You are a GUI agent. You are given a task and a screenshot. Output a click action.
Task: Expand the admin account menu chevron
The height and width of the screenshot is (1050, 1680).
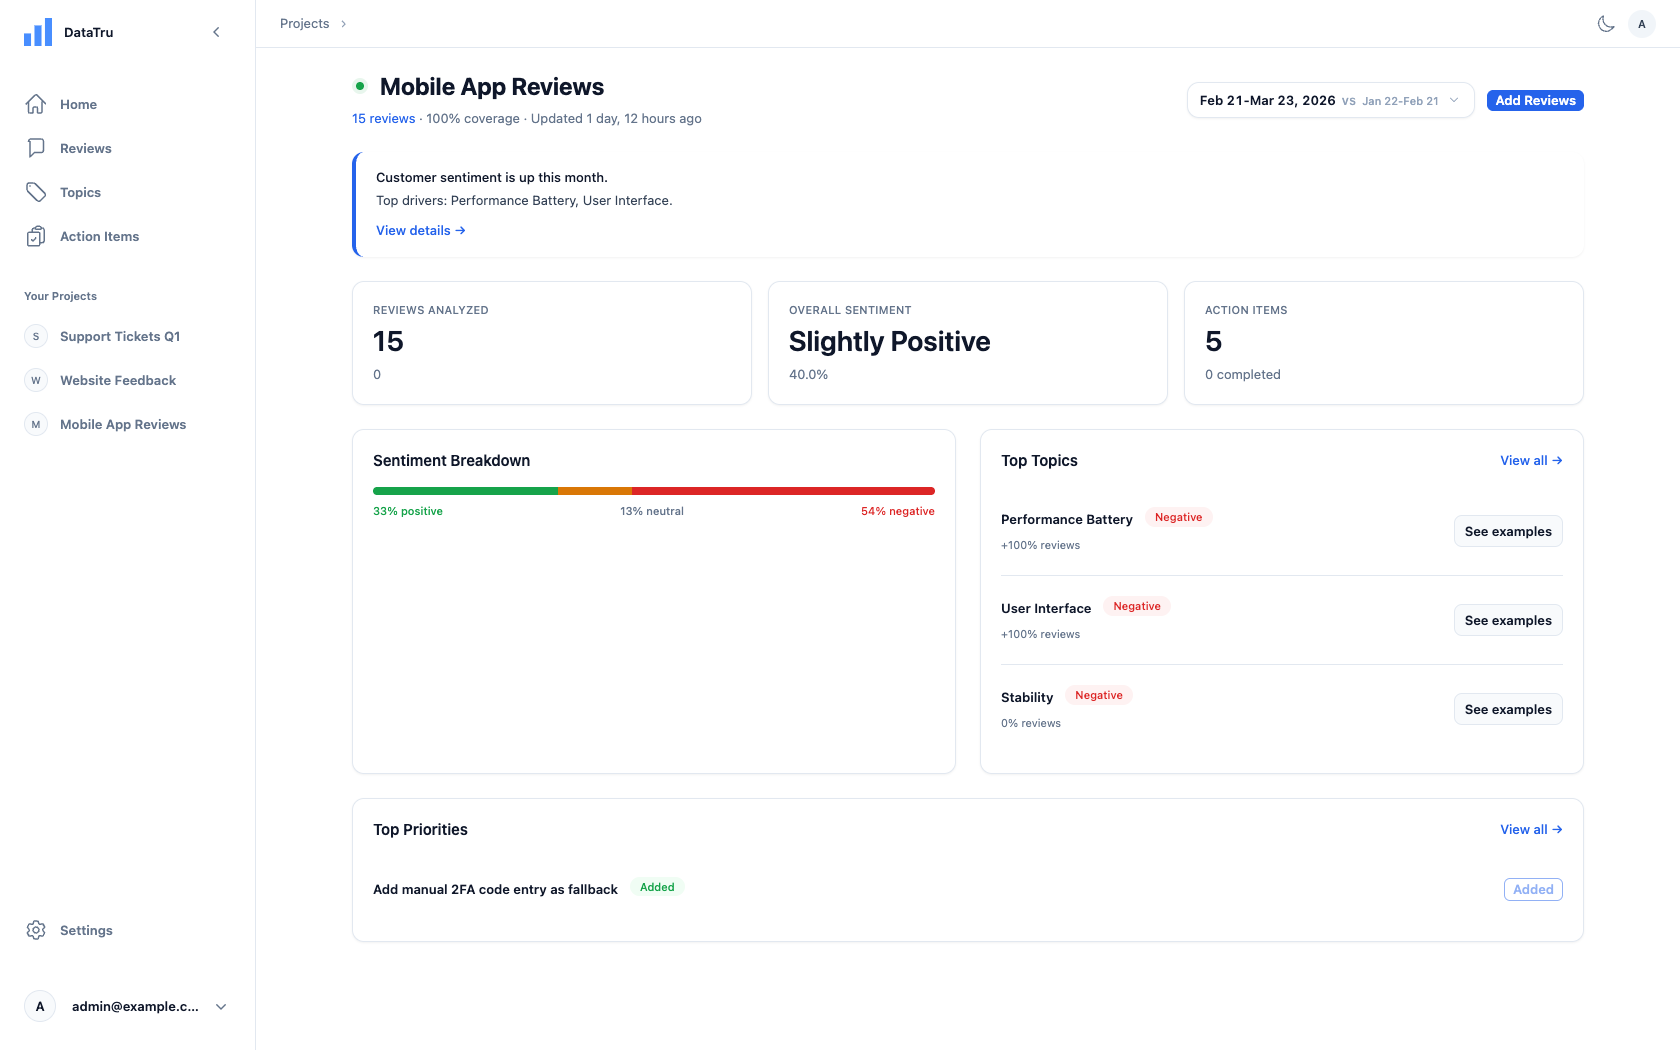[x=220, y=1006]
